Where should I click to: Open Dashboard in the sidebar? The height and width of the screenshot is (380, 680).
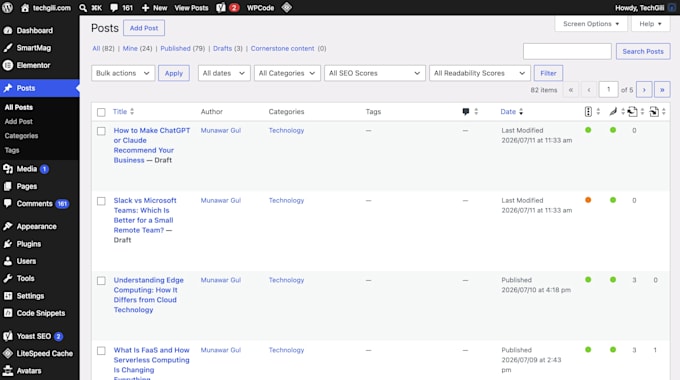(35, 30)
